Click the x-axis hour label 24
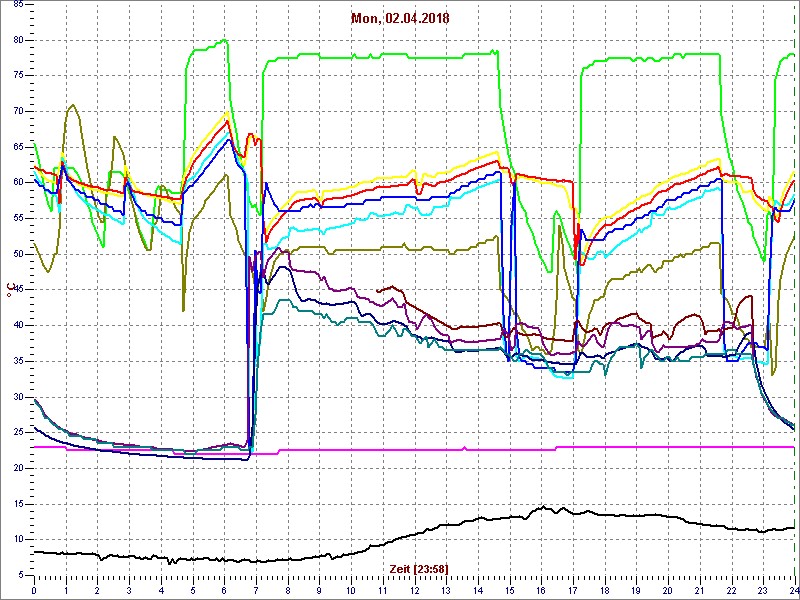This screenshot has width=800, height=600. (793, 589)
